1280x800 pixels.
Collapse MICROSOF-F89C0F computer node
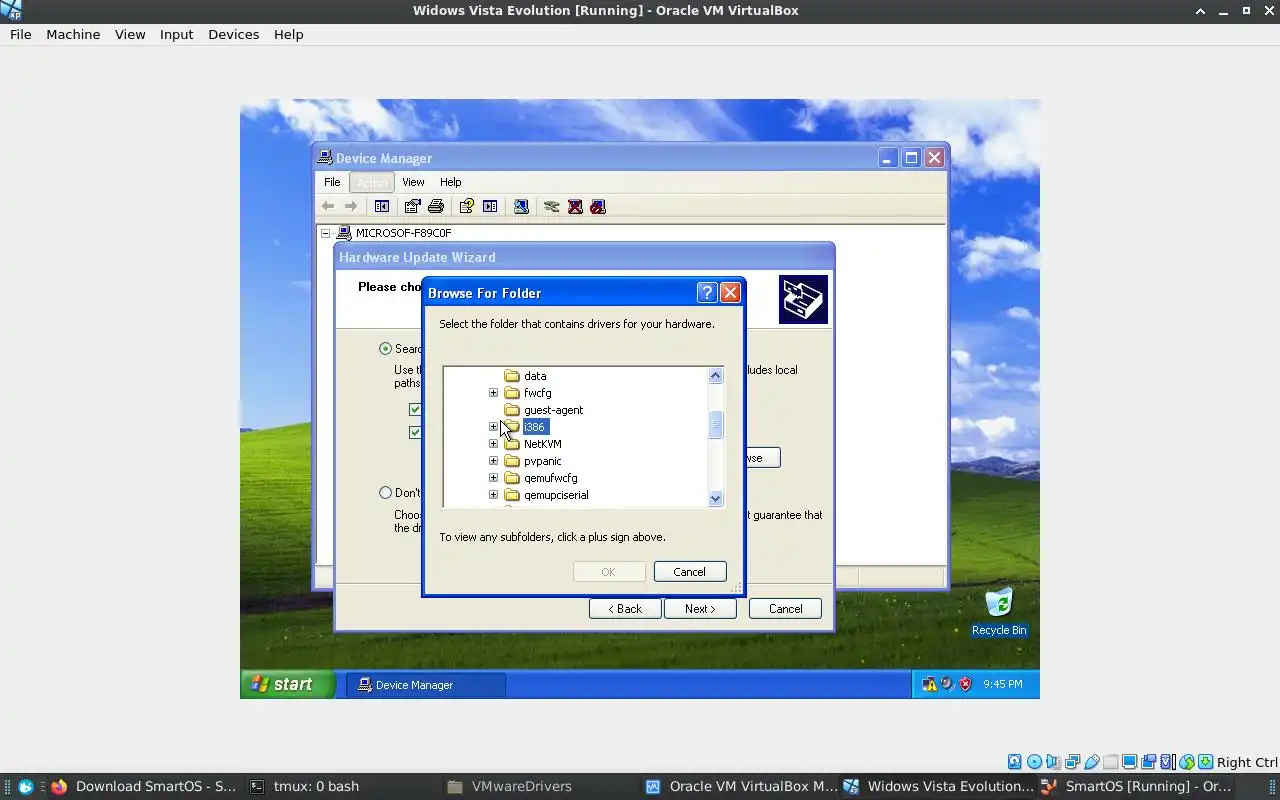pos(325,233)
